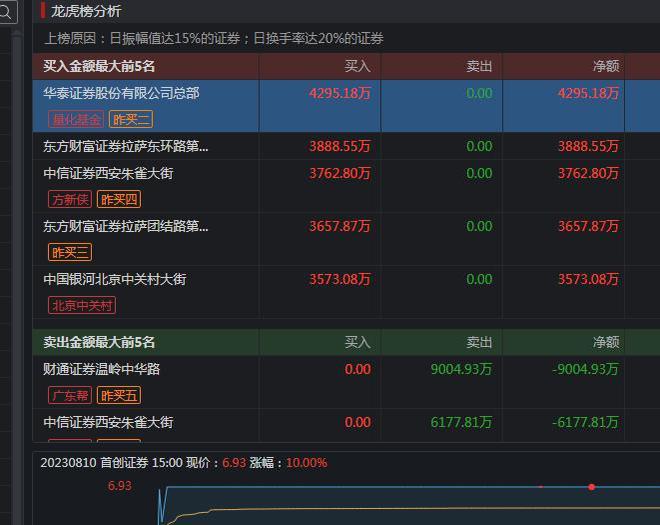Click the 4295.18万 buy amount for 华泰证券
Screen dimensions: 660x525
click(x=340, y=93)
